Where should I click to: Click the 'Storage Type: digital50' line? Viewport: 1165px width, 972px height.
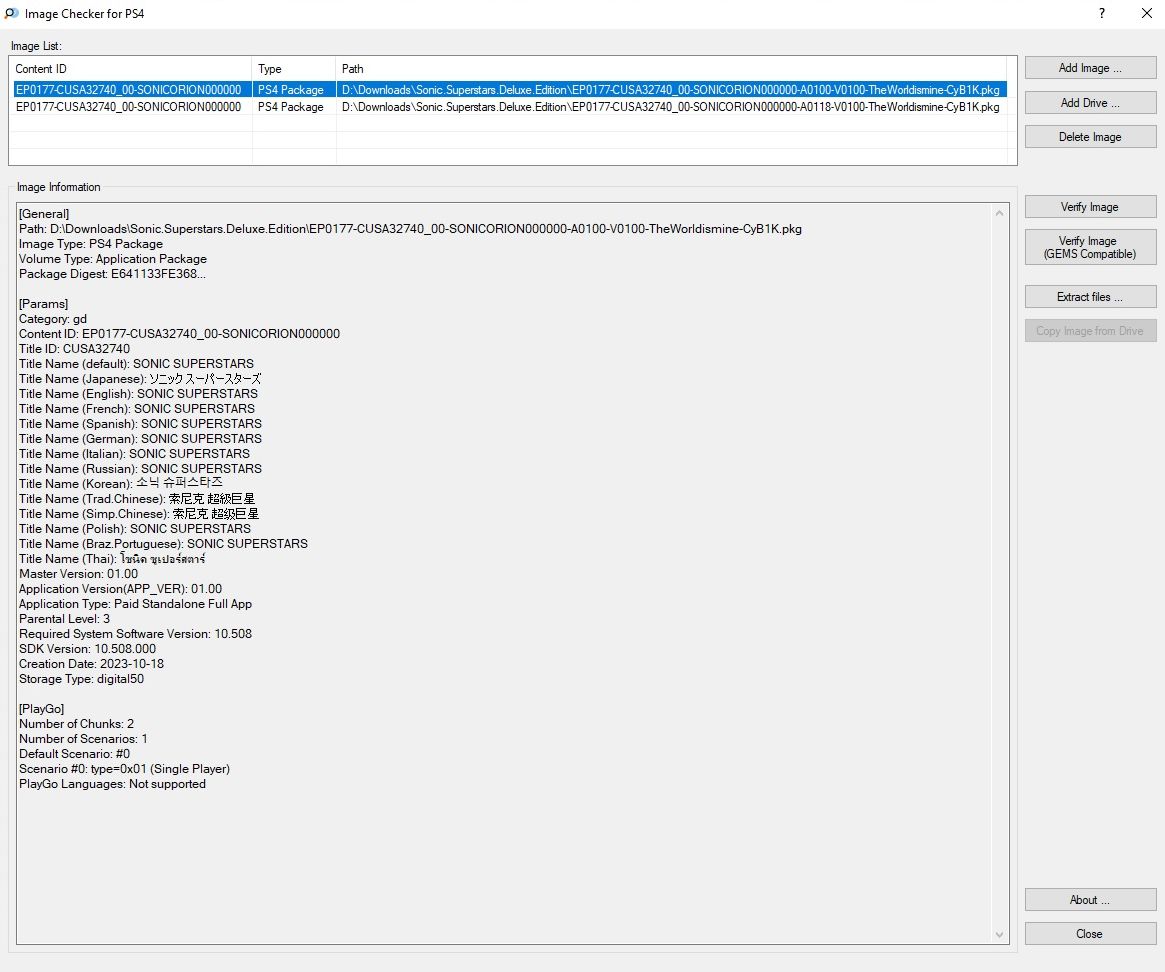[x=82, y=678]
